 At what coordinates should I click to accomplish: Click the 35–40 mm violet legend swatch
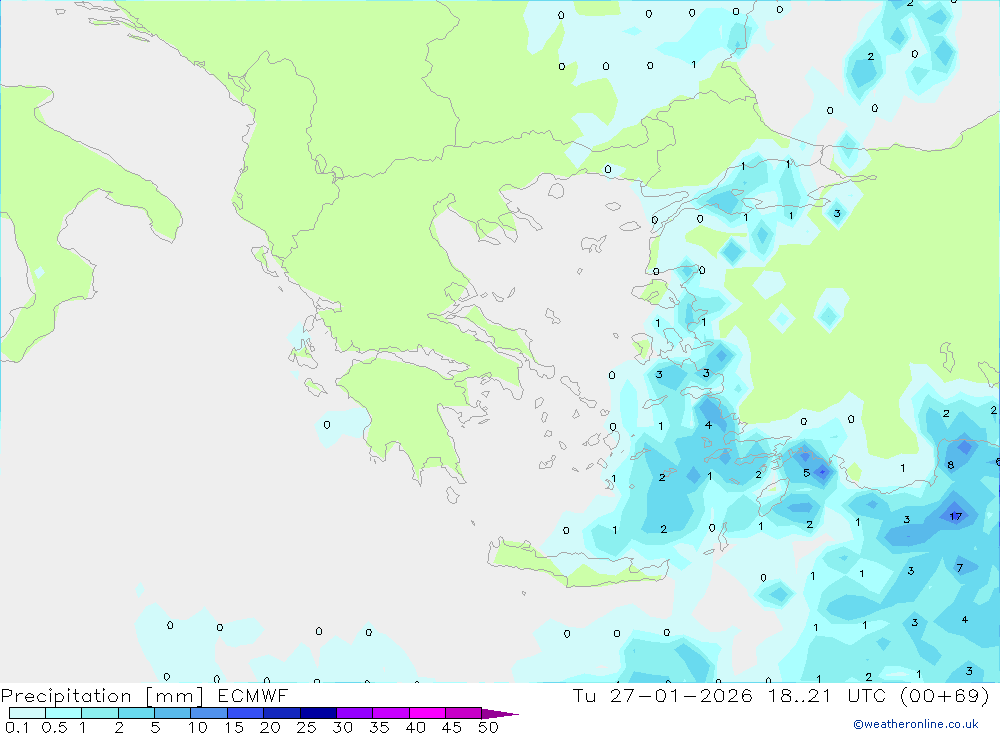390,713
